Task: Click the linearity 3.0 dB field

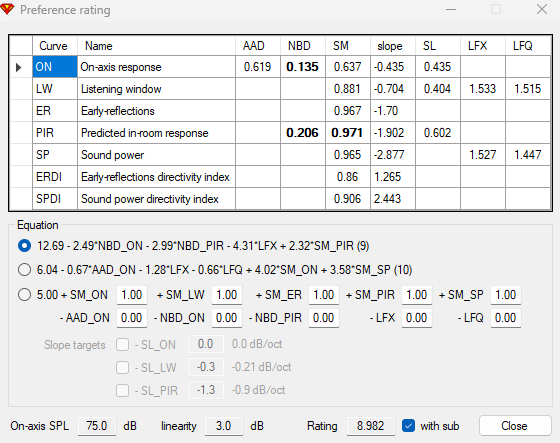Action: (x=224, y=426)
